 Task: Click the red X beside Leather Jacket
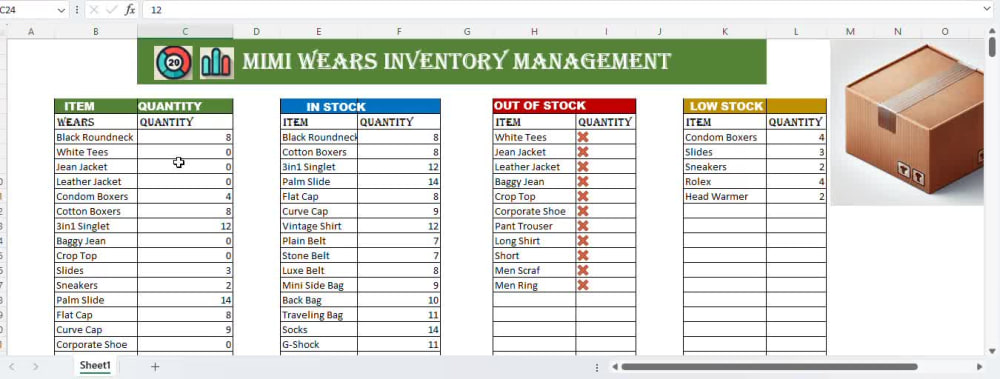583,167
